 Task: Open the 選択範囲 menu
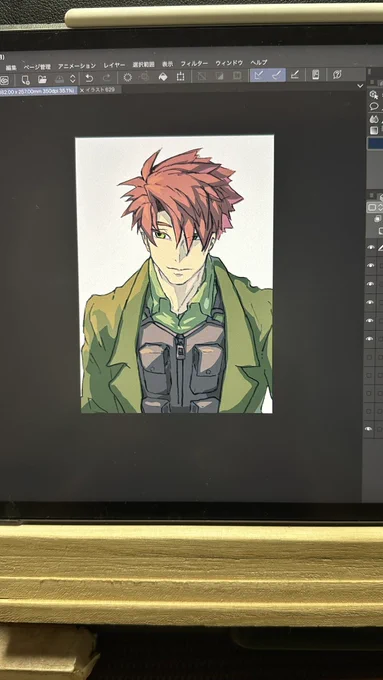click(x=143, y=65)
